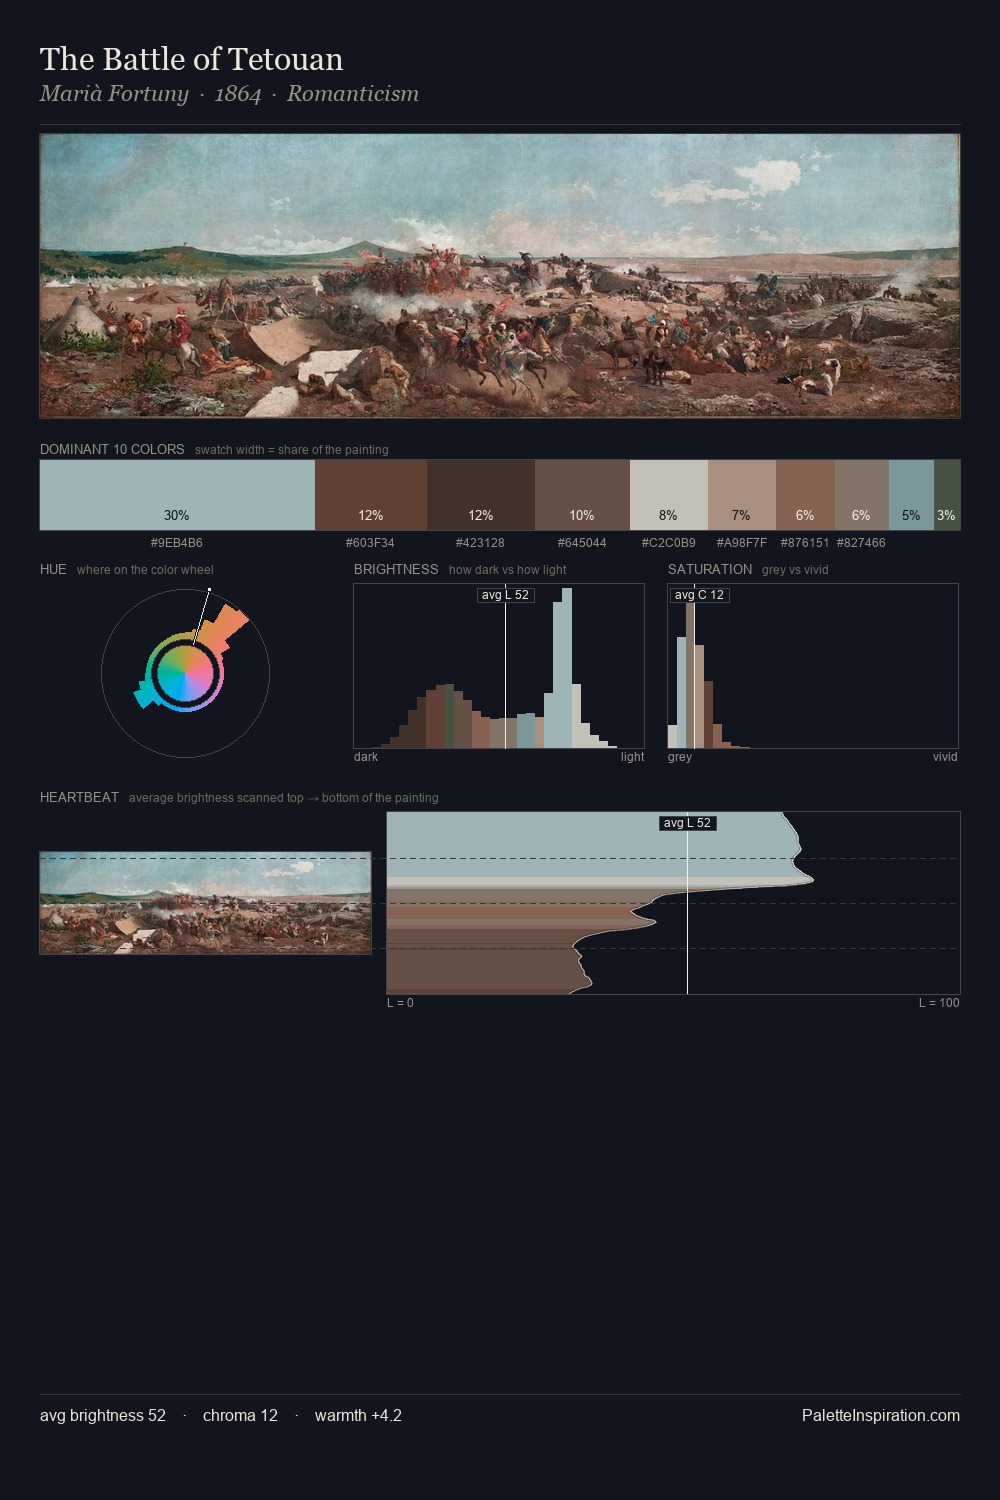Click the 'dark' brightness axis label

tap(366, 757)
